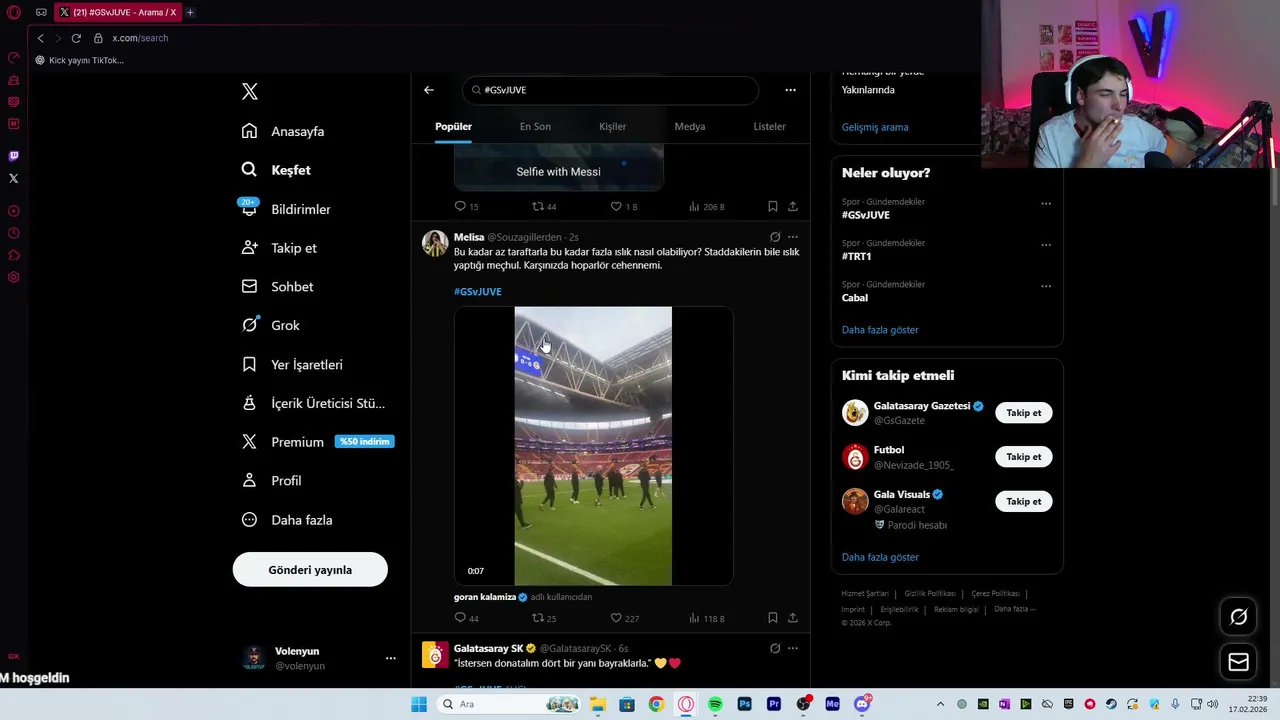Open Grok from X sidebar
This screenshot has width=1280, height=720.
[271, 325]
